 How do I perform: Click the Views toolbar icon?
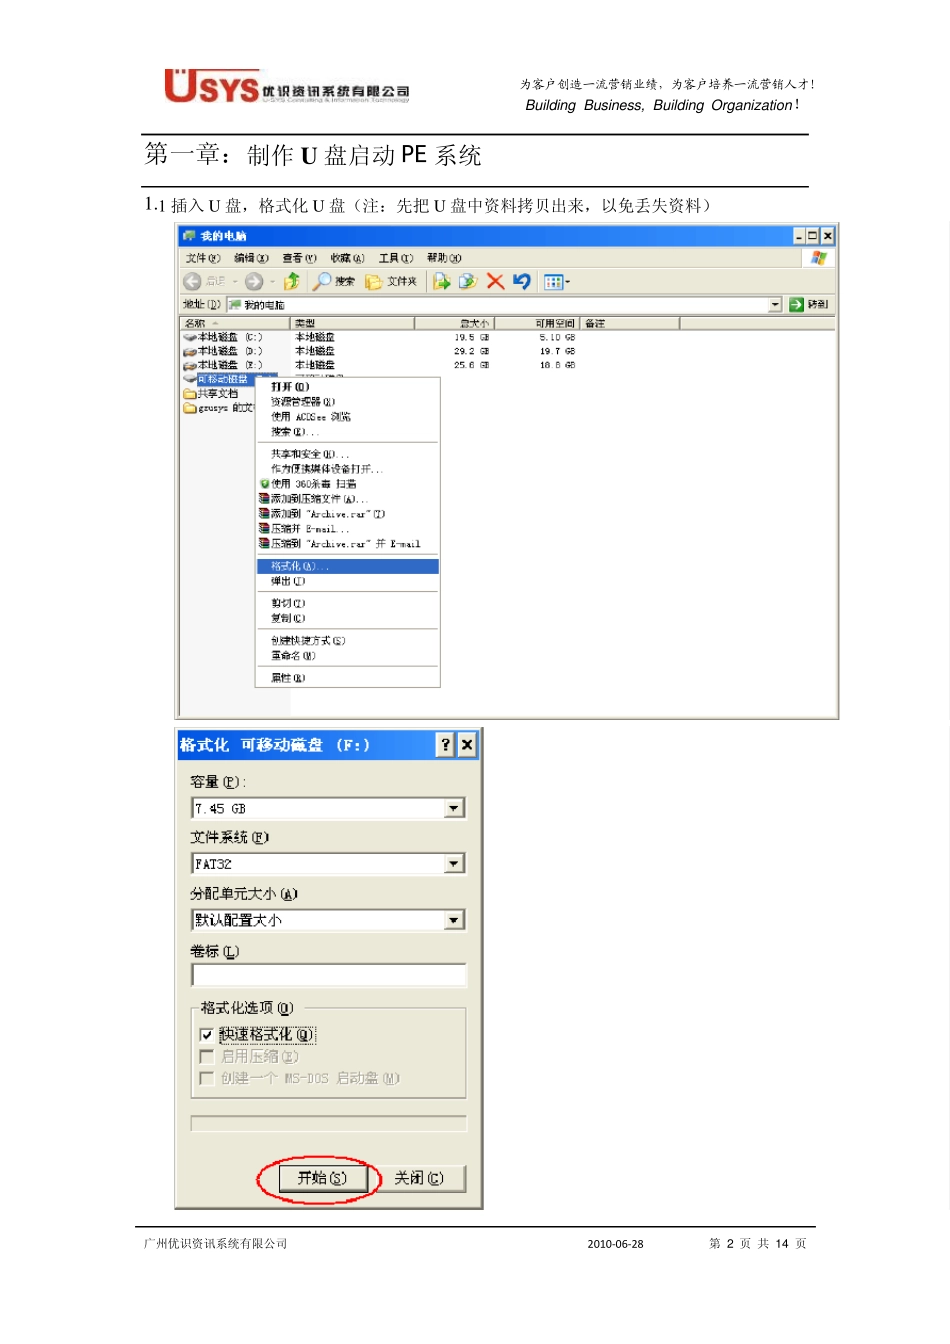(553, 282)
